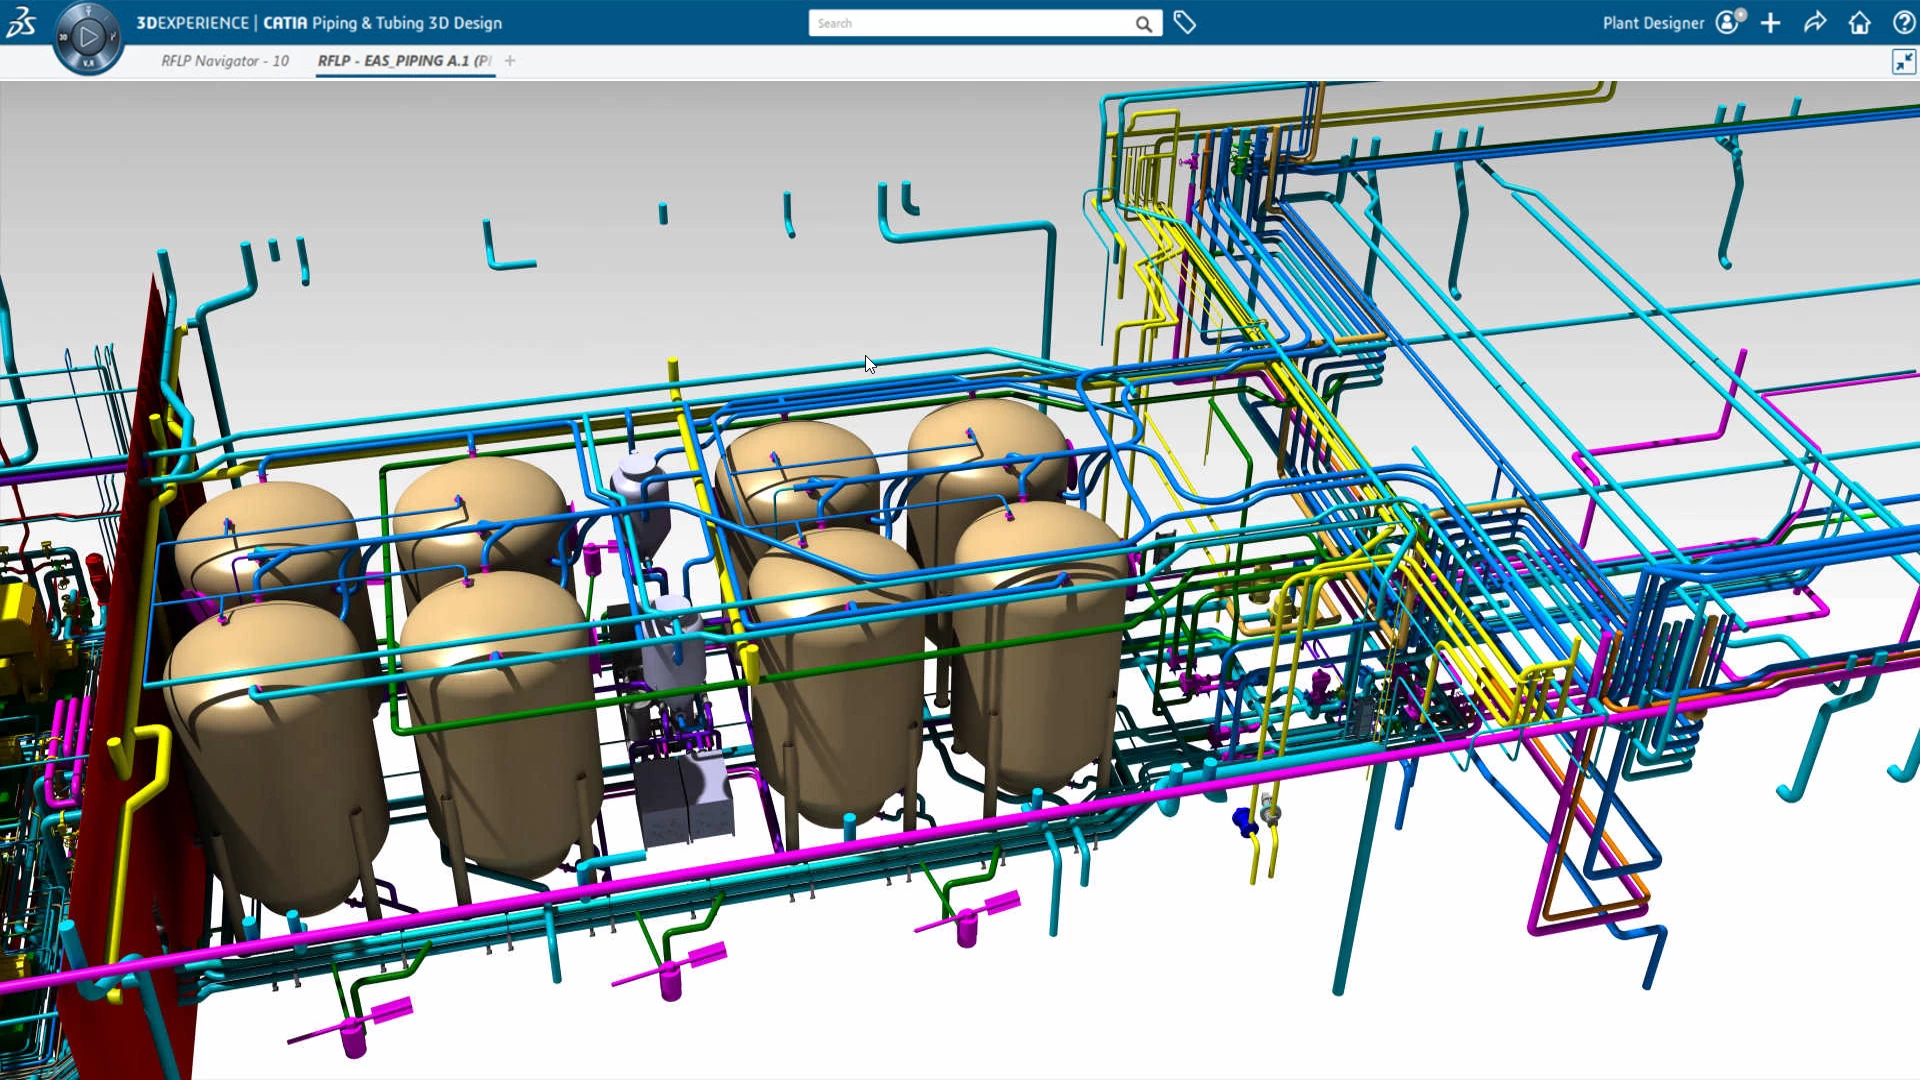Click the plus Add content icon
This screenshot has width=1920, height=1080.
pyautogui.click(x=1771, y=23)
